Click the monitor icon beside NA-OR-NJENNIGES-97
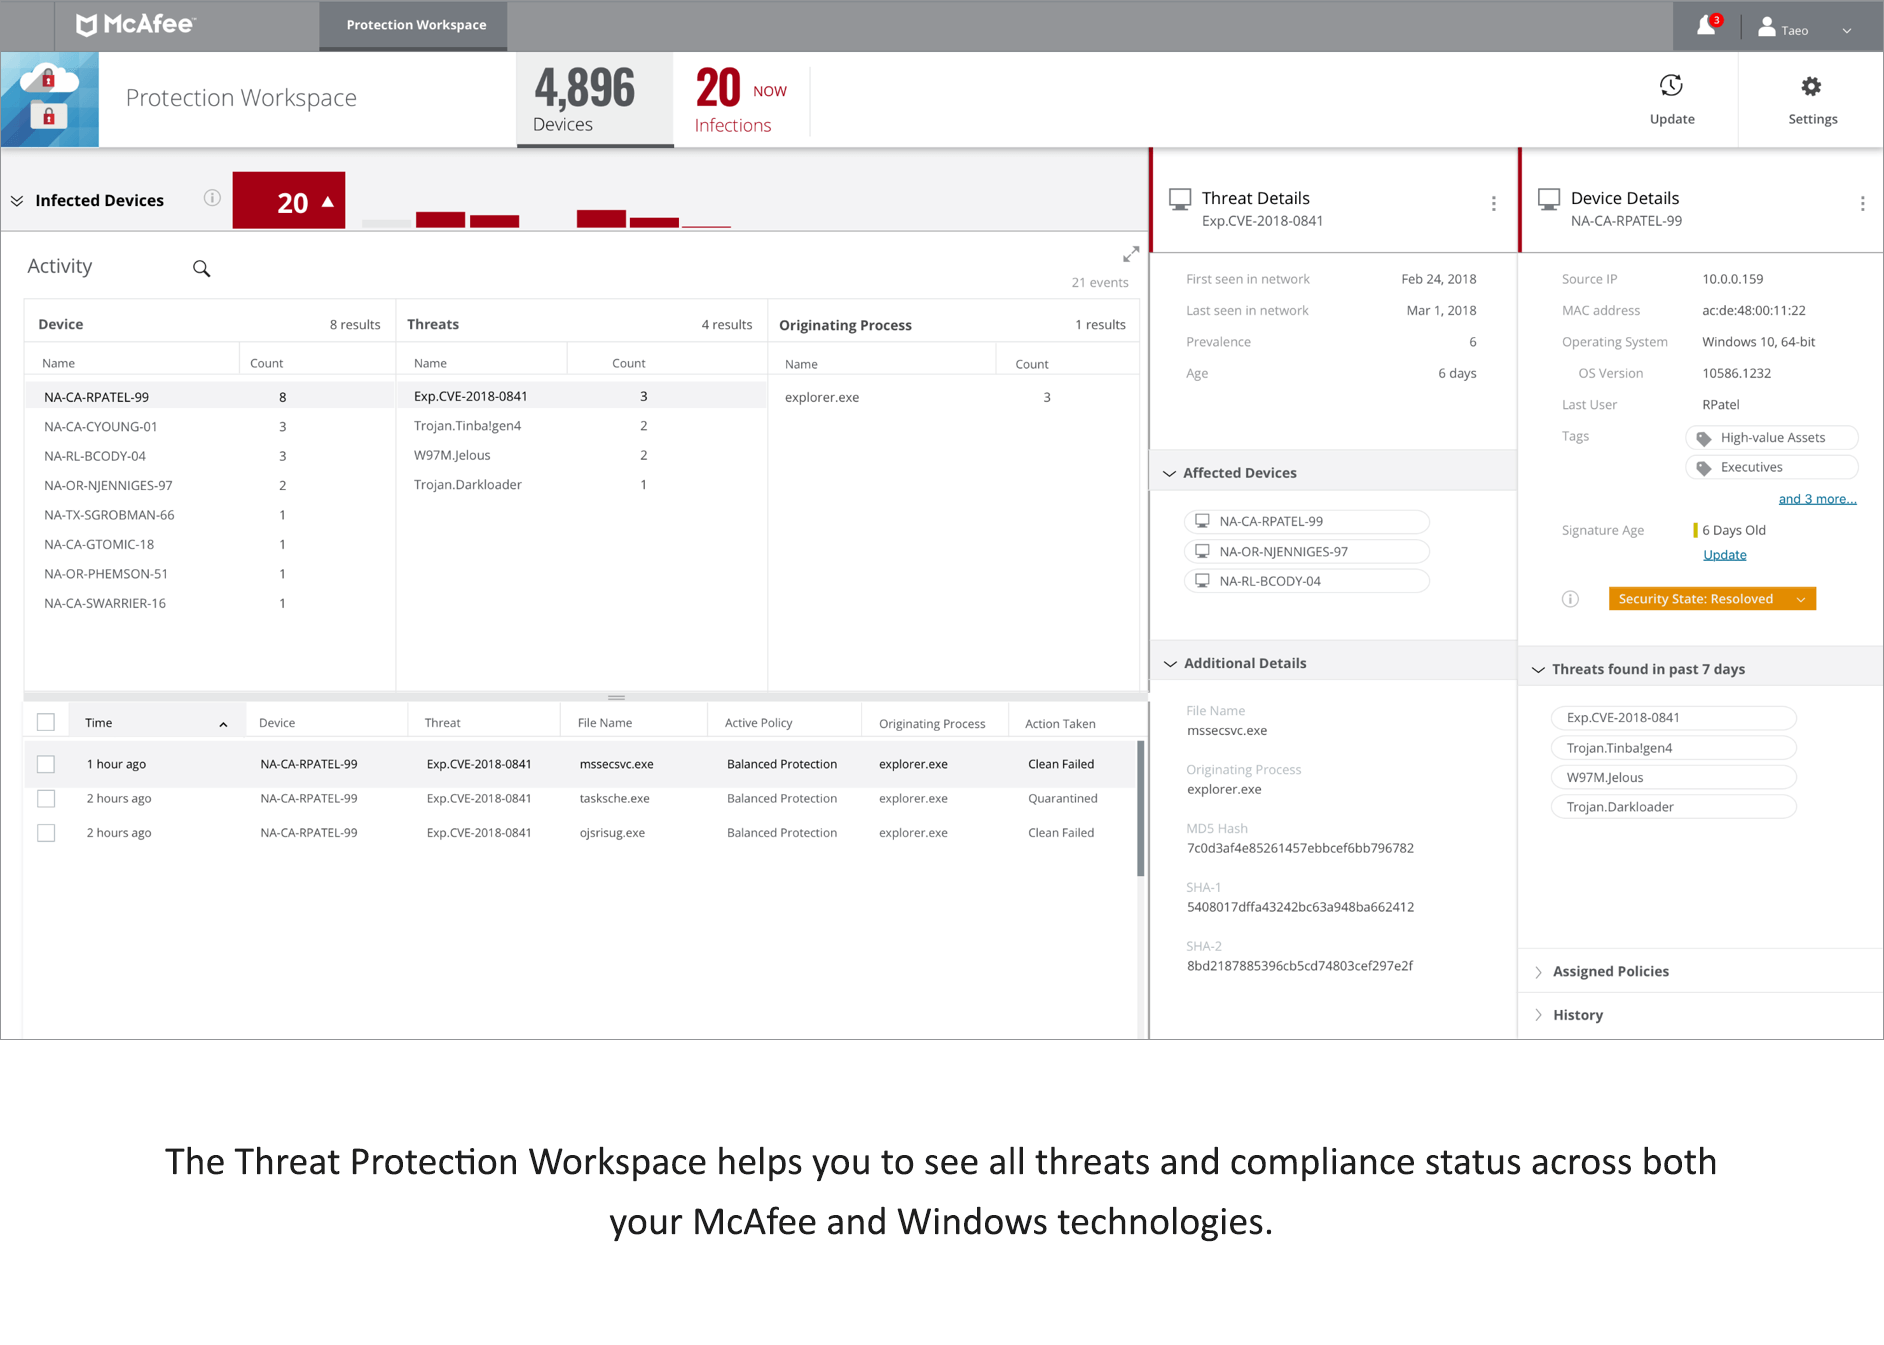 tap(1202, 551)
